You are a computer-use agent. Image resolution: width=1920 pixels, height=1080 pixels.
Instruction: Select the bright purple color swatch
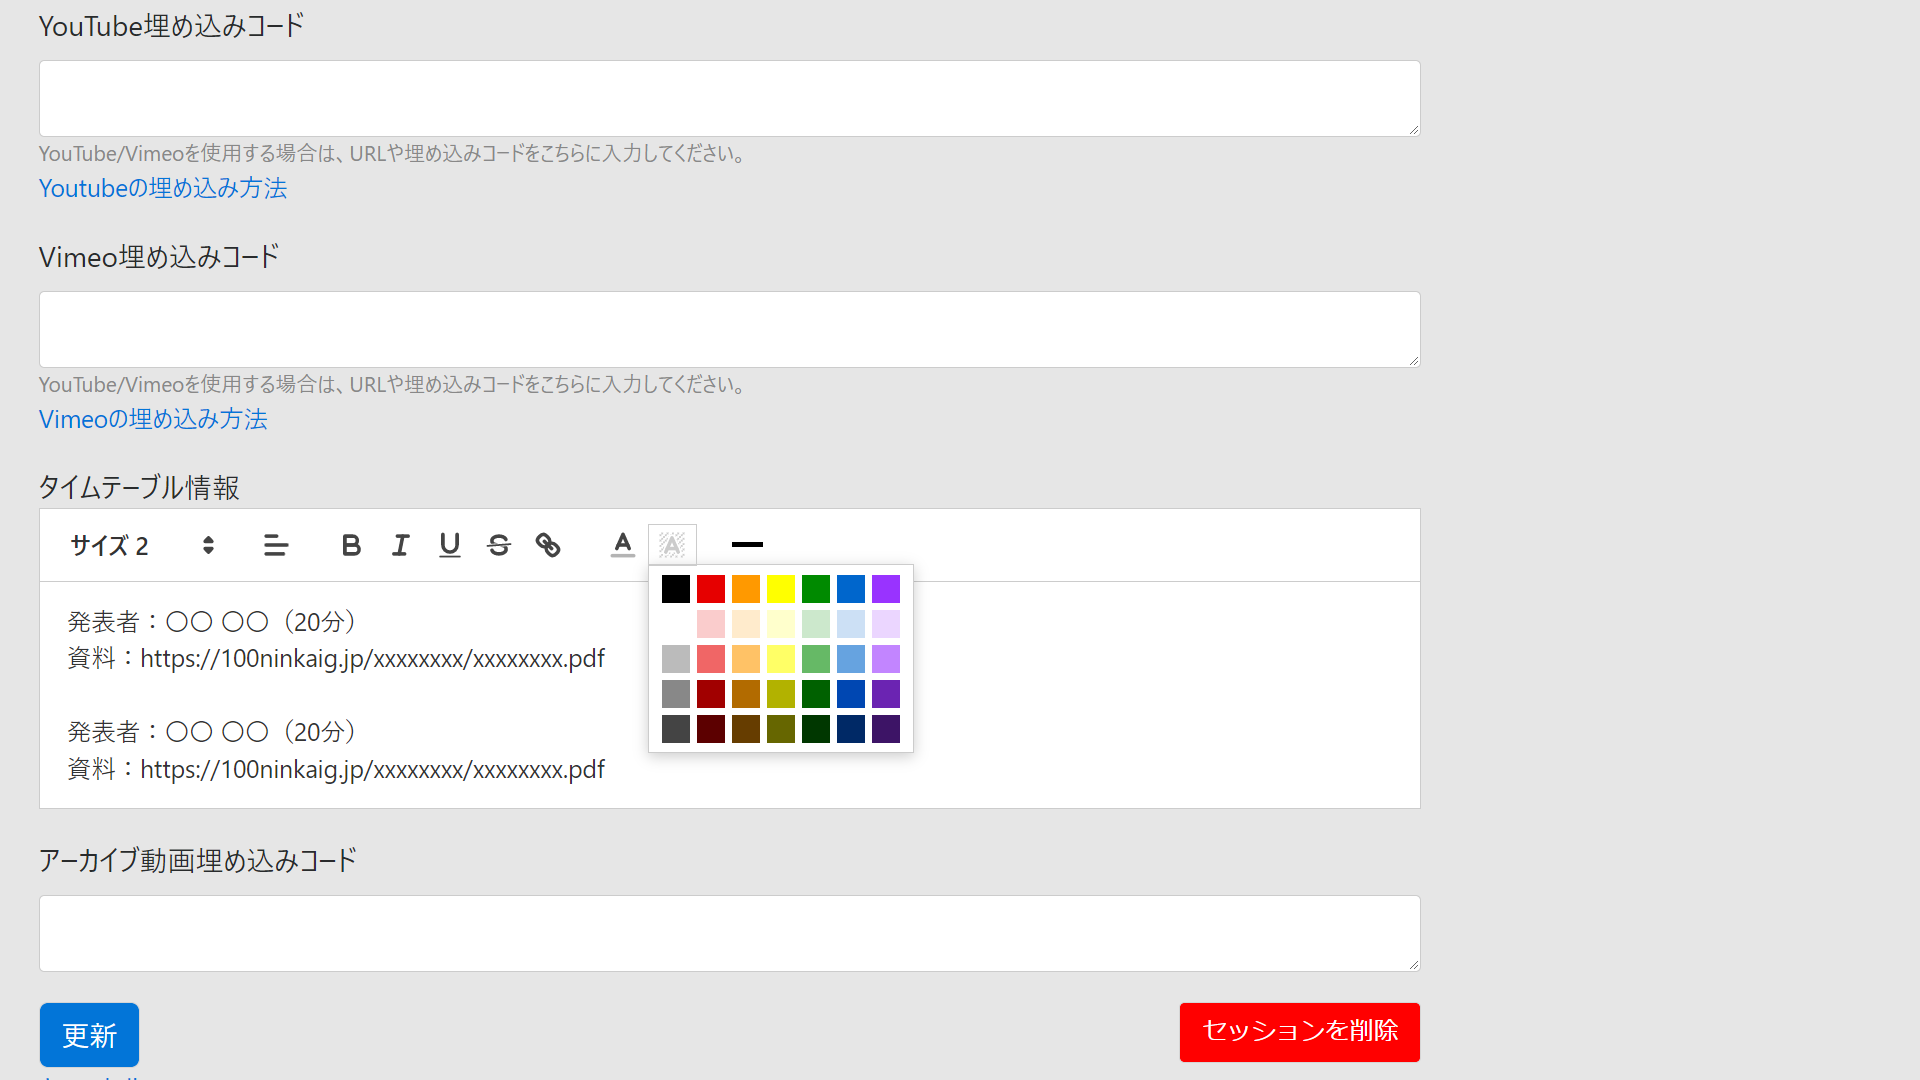point(886,589)
